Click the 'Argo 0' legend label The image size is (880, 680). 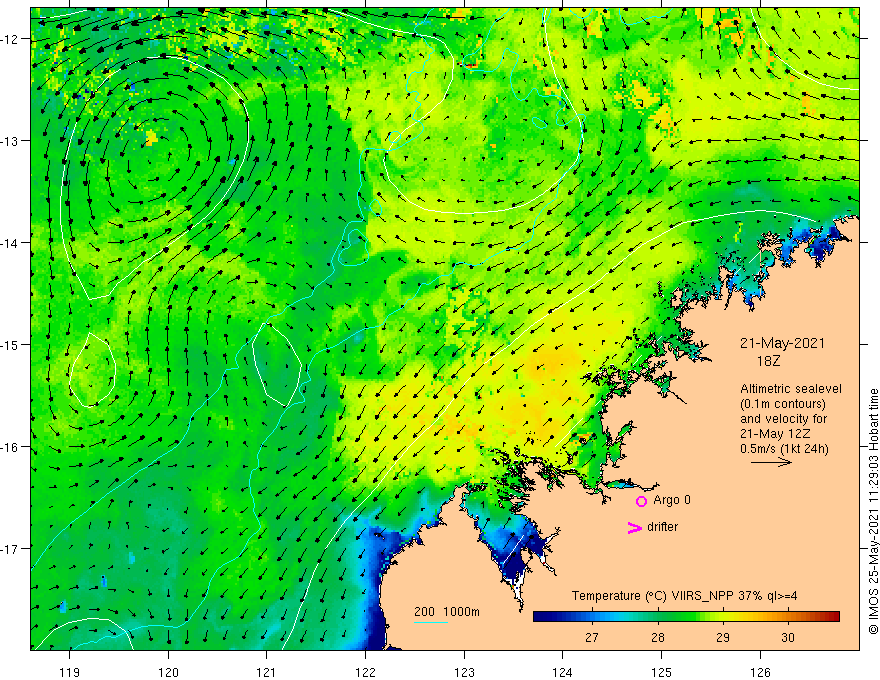(672, 500)
